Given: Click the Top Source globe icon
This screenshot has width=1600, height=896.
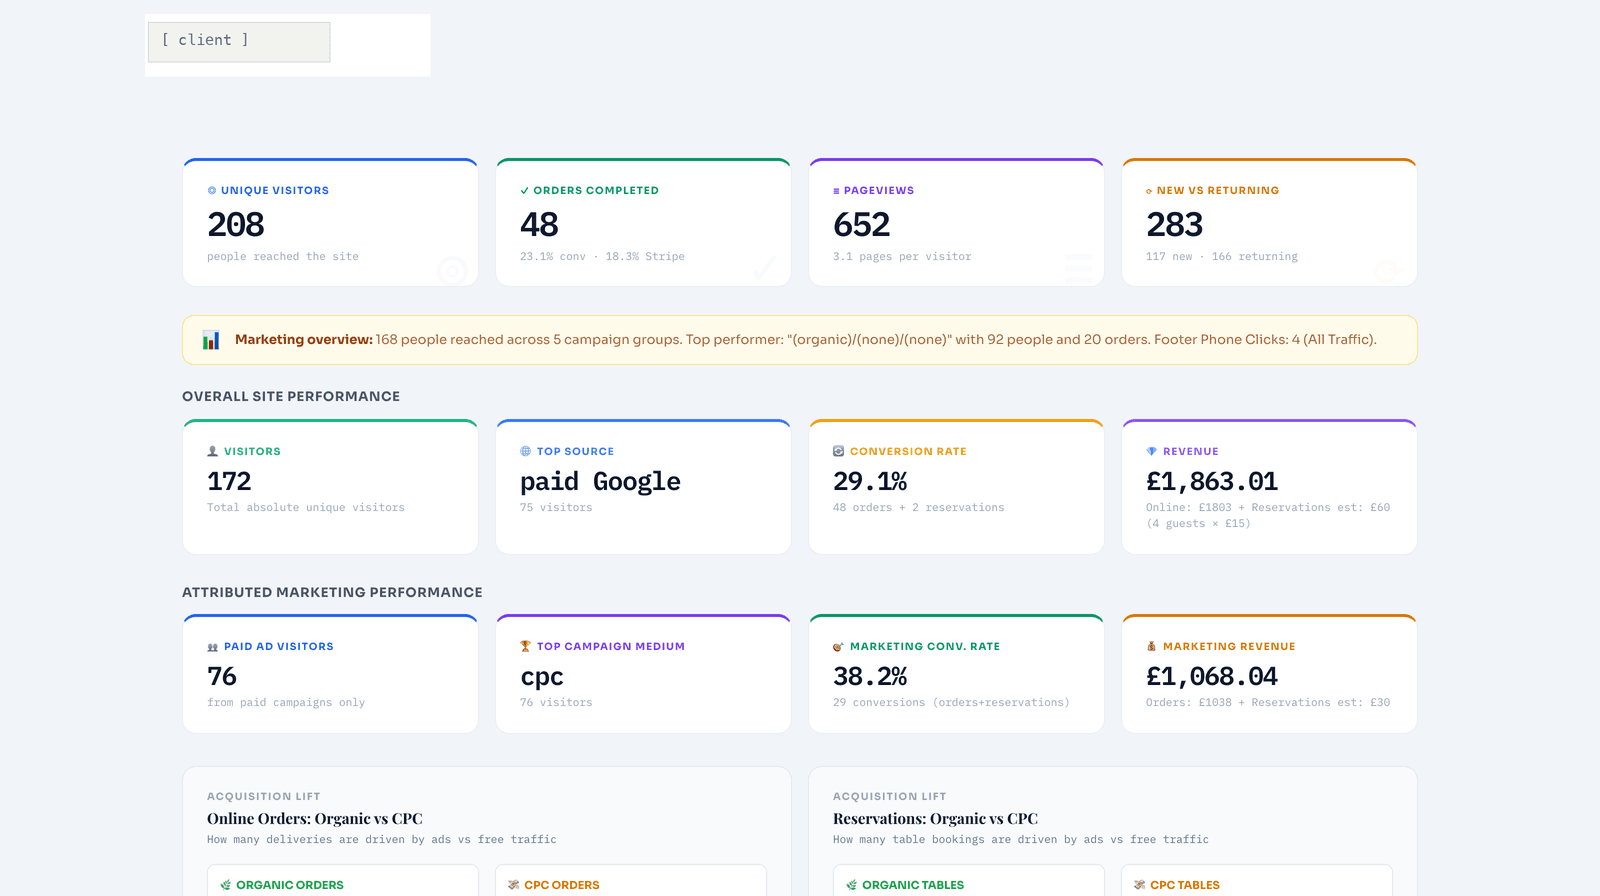Looking at the screenshot, I should point(525,451).
